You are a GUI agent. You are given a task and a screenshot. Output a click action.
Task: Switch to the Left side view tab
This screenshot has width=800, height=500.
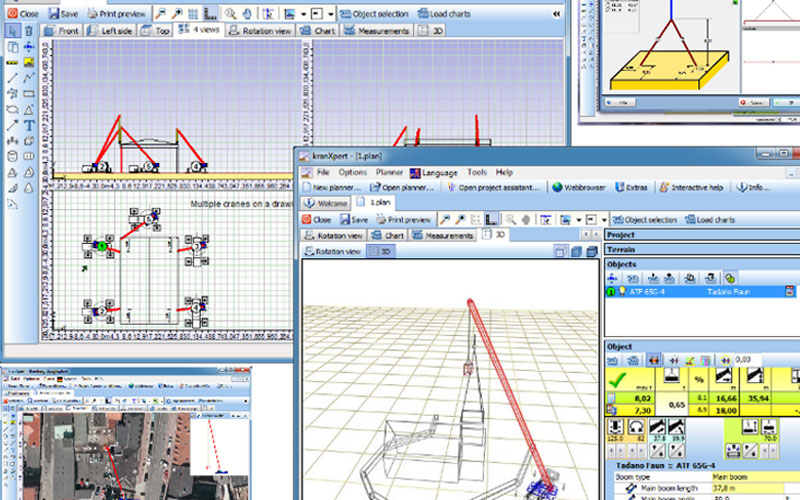[110, 31]
